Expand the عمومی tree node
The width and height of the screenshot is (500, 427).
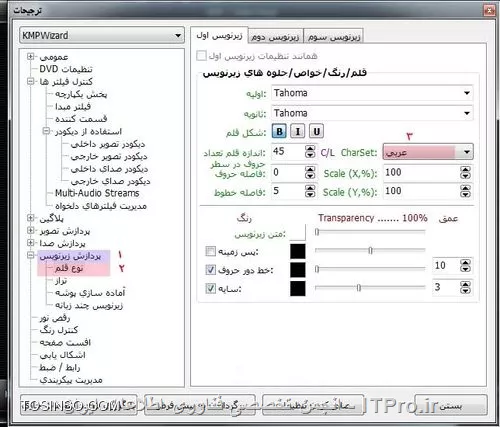[x=30, y=56]
